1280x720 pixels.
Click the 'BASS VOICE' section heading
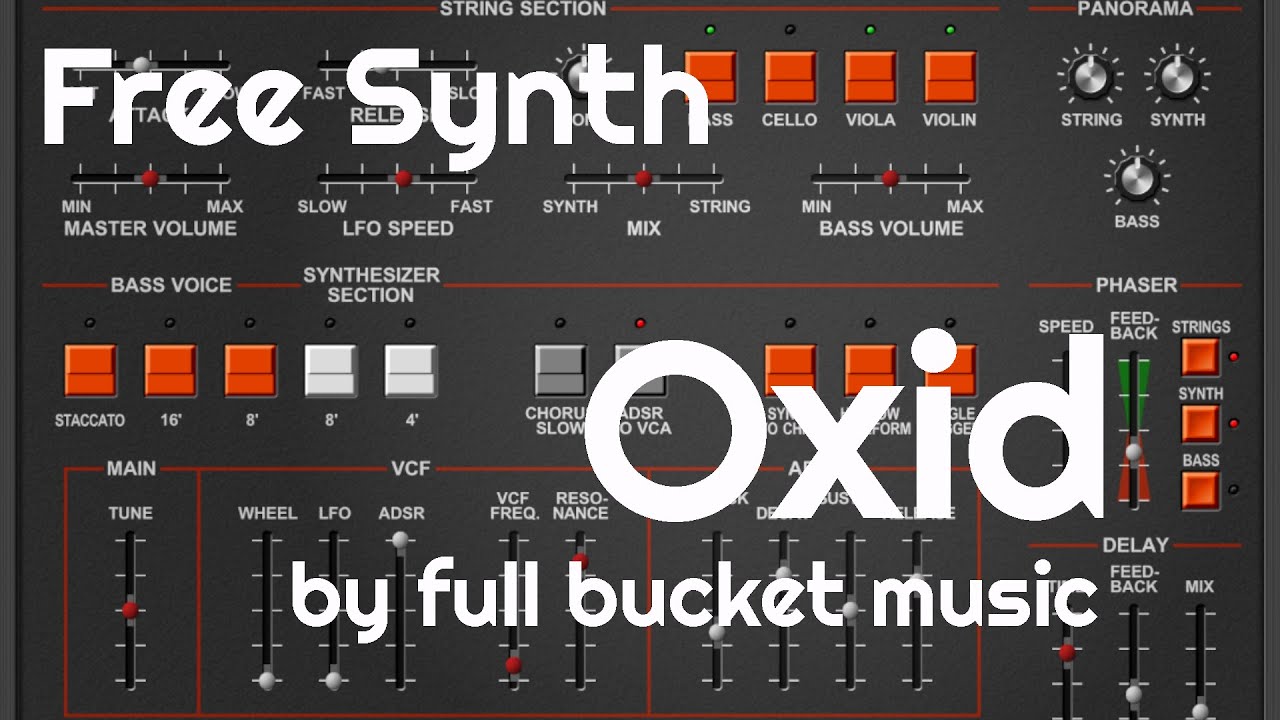[171, 285]
